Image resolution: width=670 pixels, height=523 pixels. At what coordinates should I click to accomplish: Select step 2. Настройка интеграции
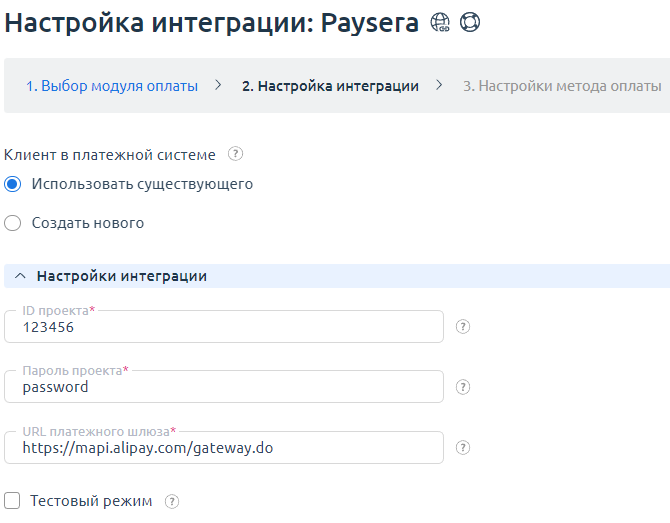330,86
